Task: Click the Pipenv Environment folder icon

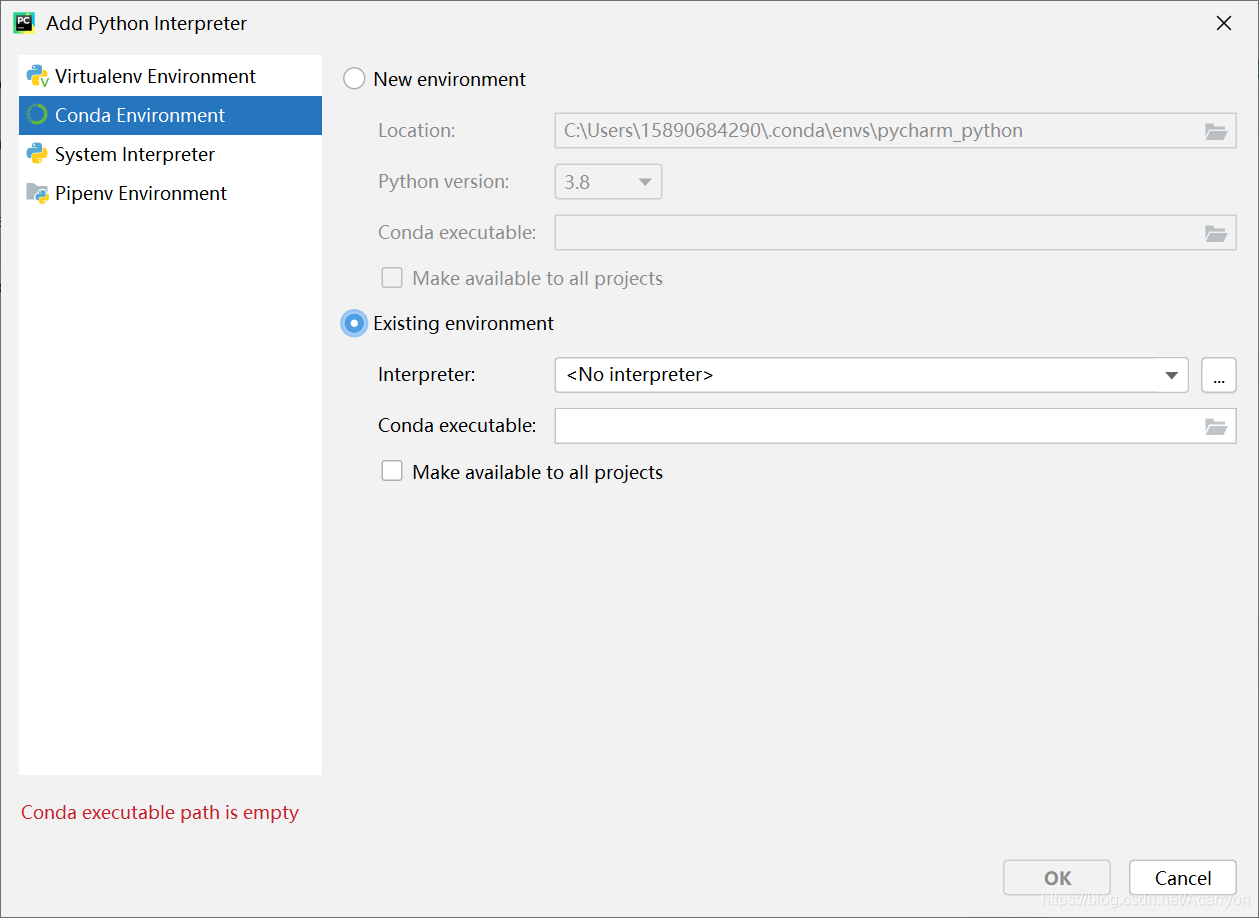Action: pos(37,193)
